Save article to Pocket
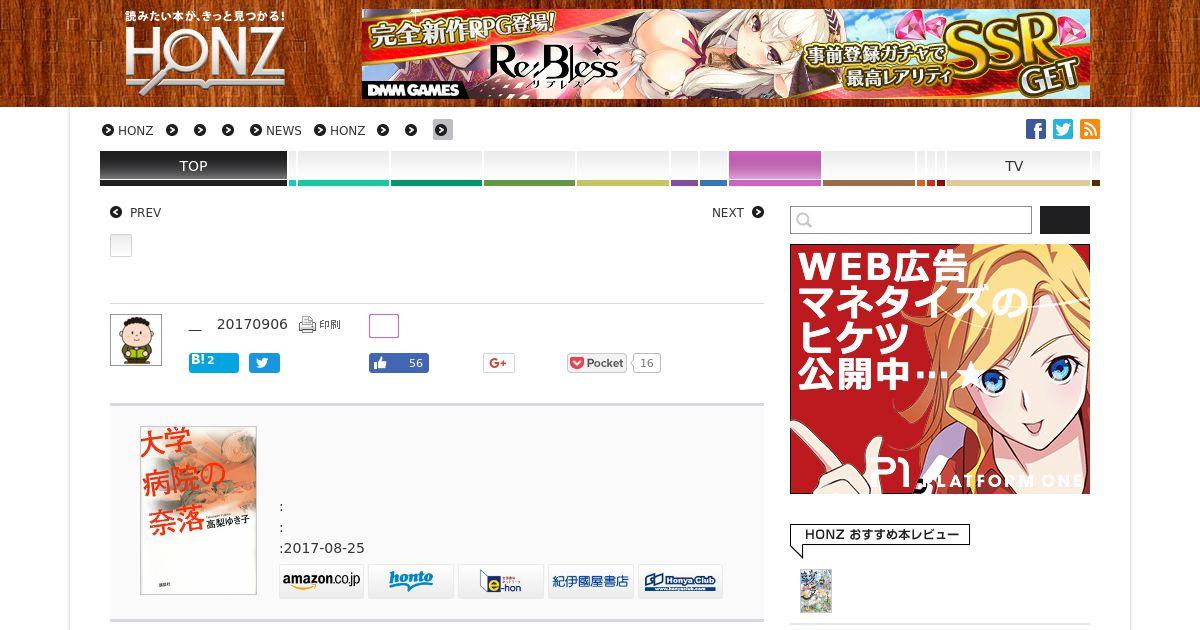The width and height of the screenshot is (1200, 630). tap(597, 363)
